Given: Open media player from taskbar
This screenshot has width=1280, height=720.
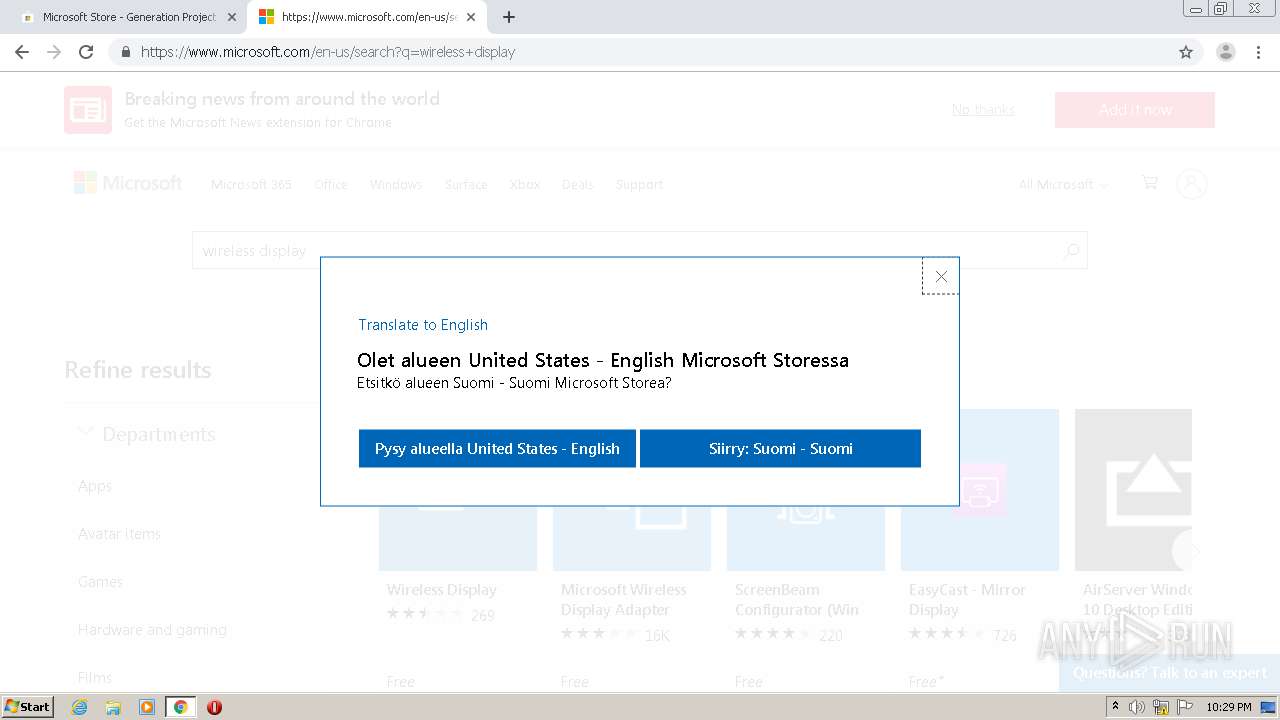Looking at the screenshot, I should point(147,707).
